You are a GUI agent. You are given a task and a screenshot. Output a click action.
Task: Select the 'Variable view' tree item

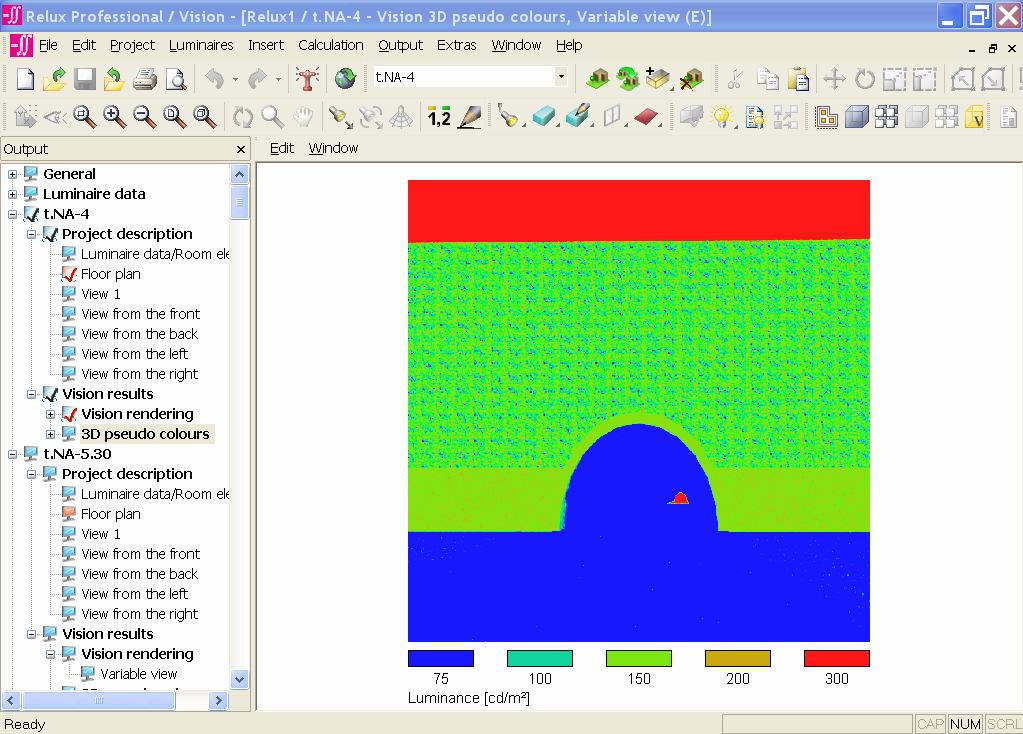[x=138, y=674]
